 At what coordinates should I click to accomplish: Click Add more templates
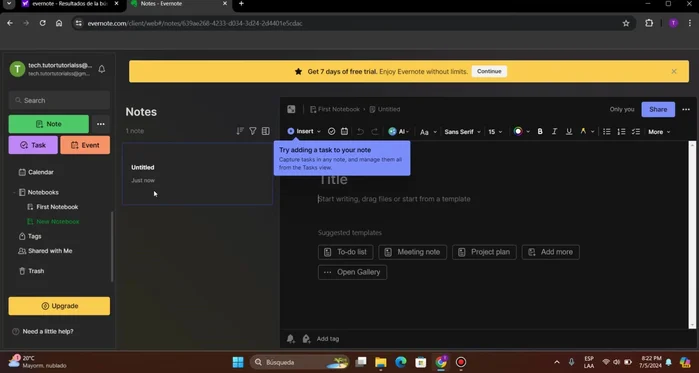point(551,252)
